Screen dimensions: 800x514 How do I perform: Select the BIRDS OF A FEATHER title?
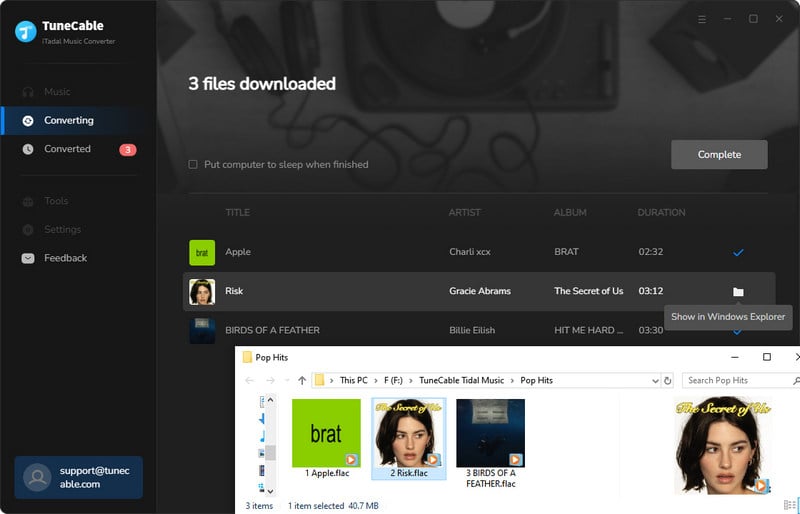272,330
